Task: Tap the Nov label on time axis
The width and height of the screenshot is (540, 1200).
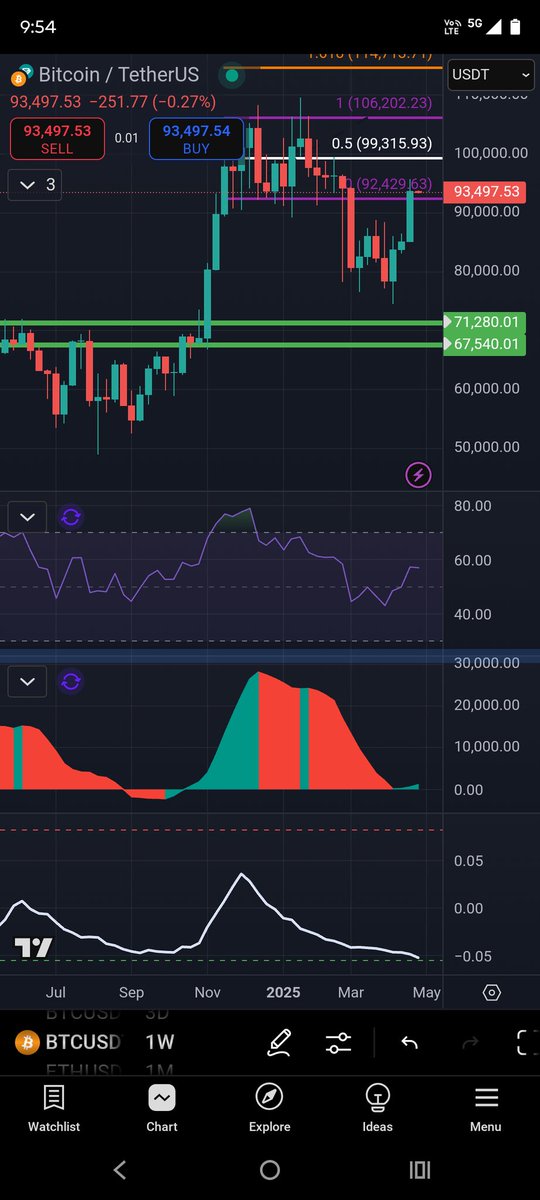Action: 208,993
